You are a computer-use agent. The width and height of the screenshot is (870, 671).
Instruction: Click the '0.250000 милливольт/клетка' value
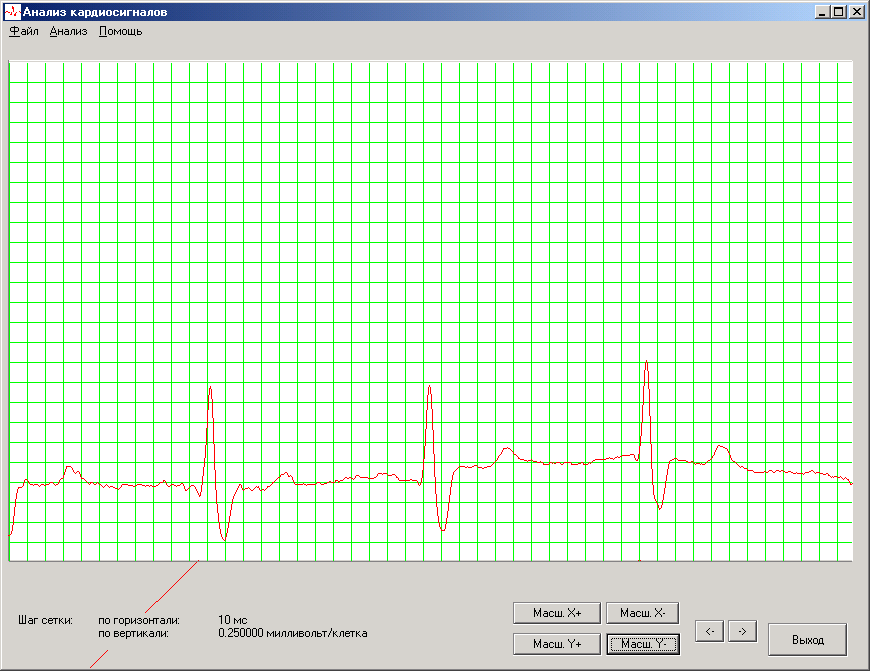292,633
